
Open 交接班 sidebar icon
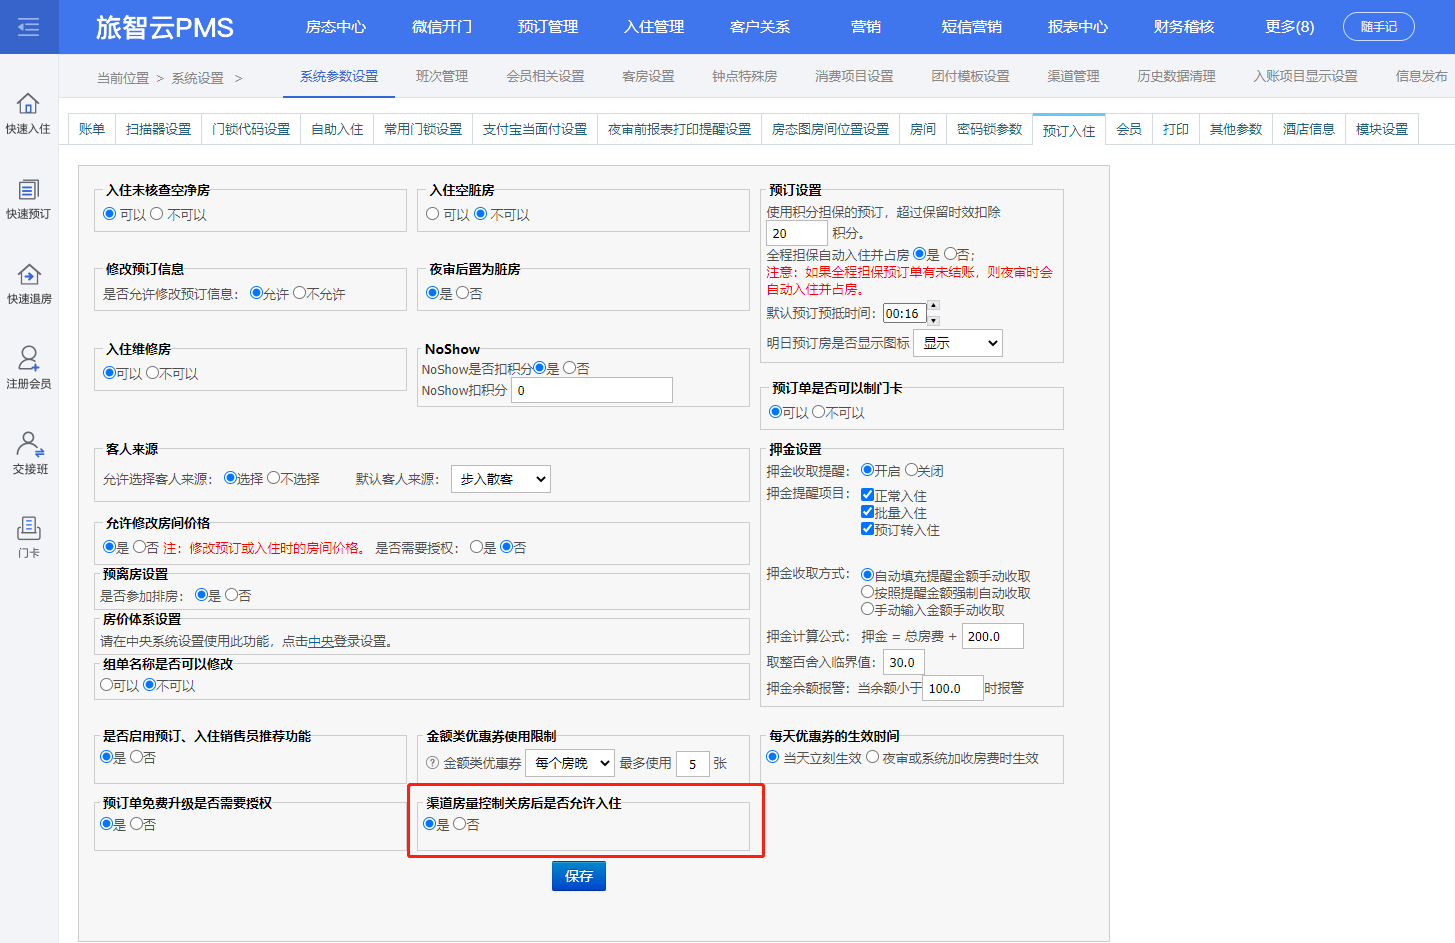click(29, 443)
